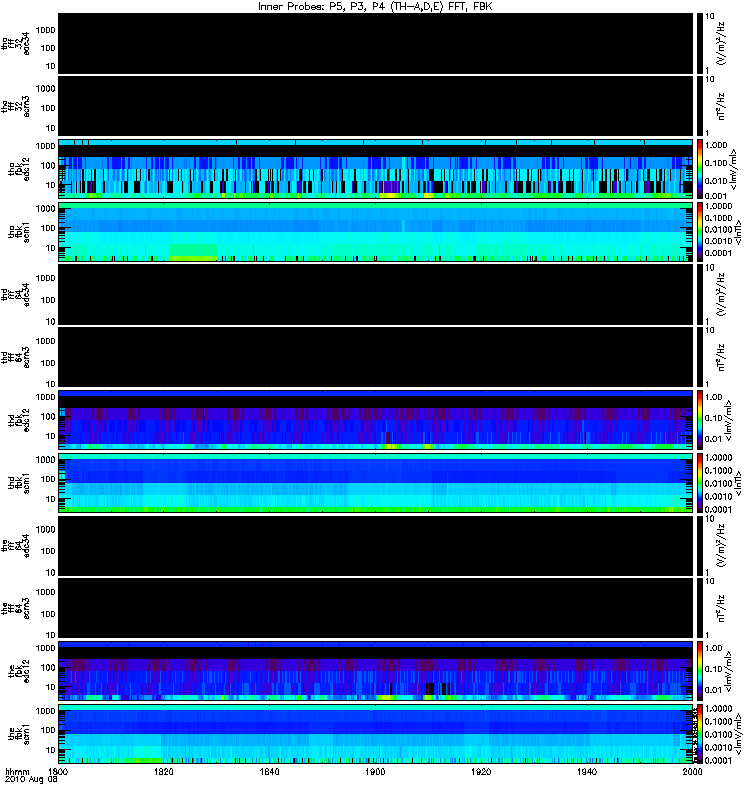Click the empty tha fff 32 edc34 panel

pos(375,43)
